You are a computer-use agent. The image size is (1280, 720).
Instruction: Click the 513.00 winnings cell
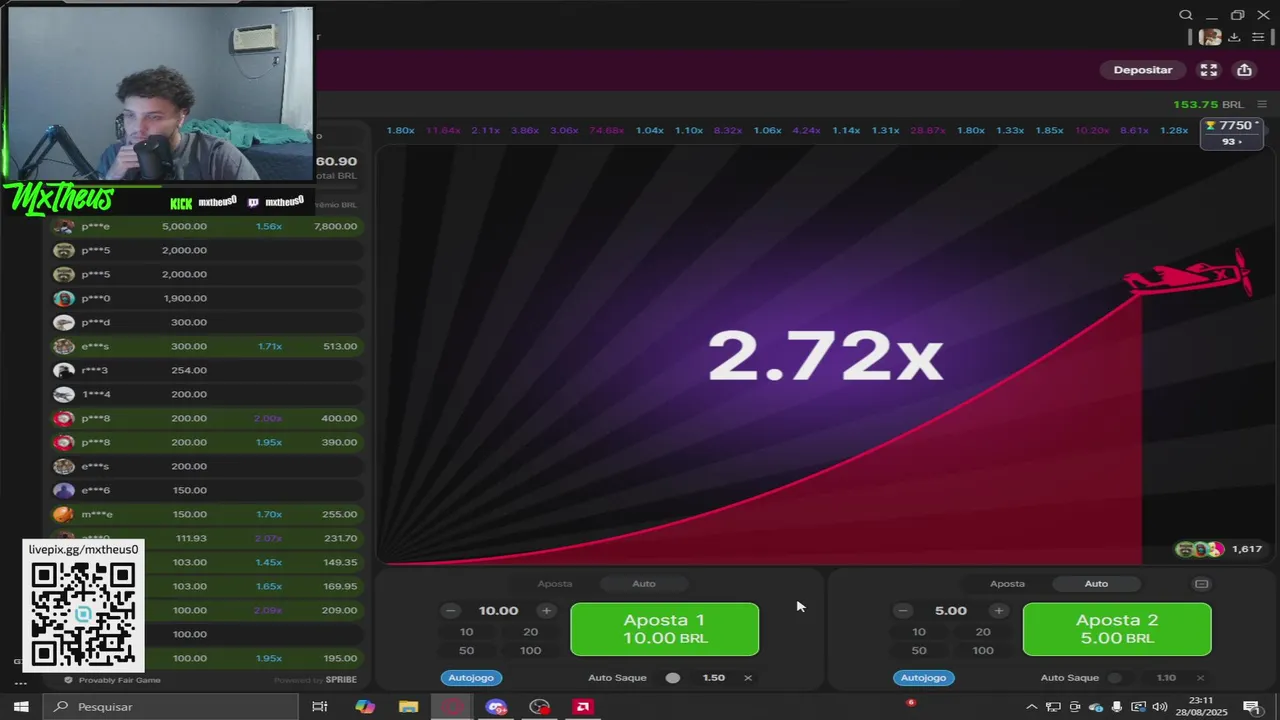[x=340, y=346]
